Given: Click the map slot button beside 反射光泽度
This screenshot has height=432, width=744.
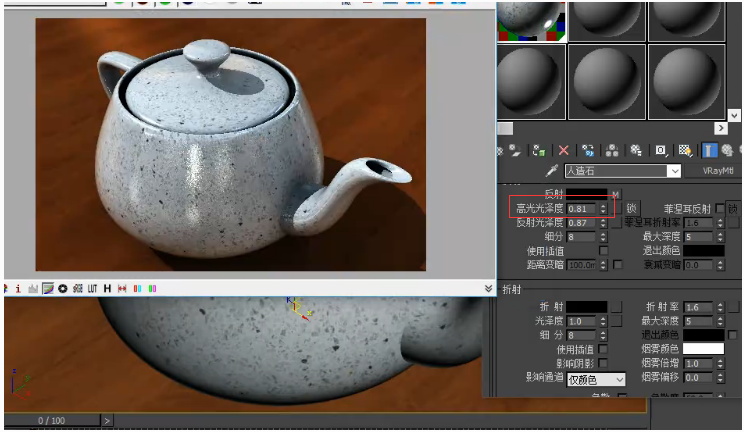Looking at the screenshot, I should point(616,223).
